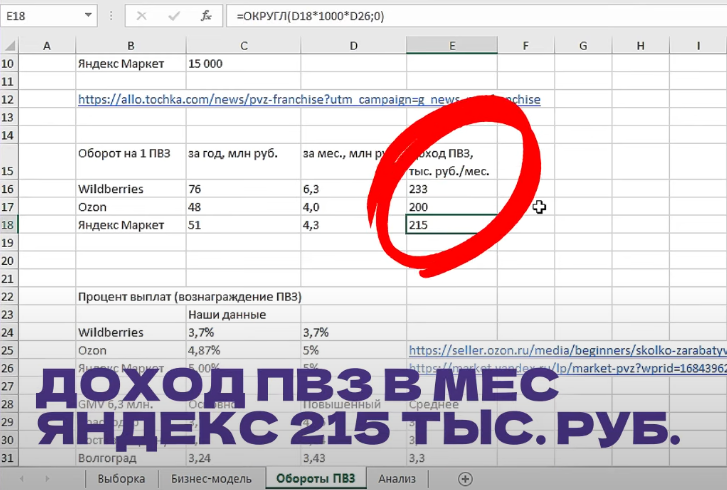Select column G header
The image size is (727, 490).
(x=583, y=45)
